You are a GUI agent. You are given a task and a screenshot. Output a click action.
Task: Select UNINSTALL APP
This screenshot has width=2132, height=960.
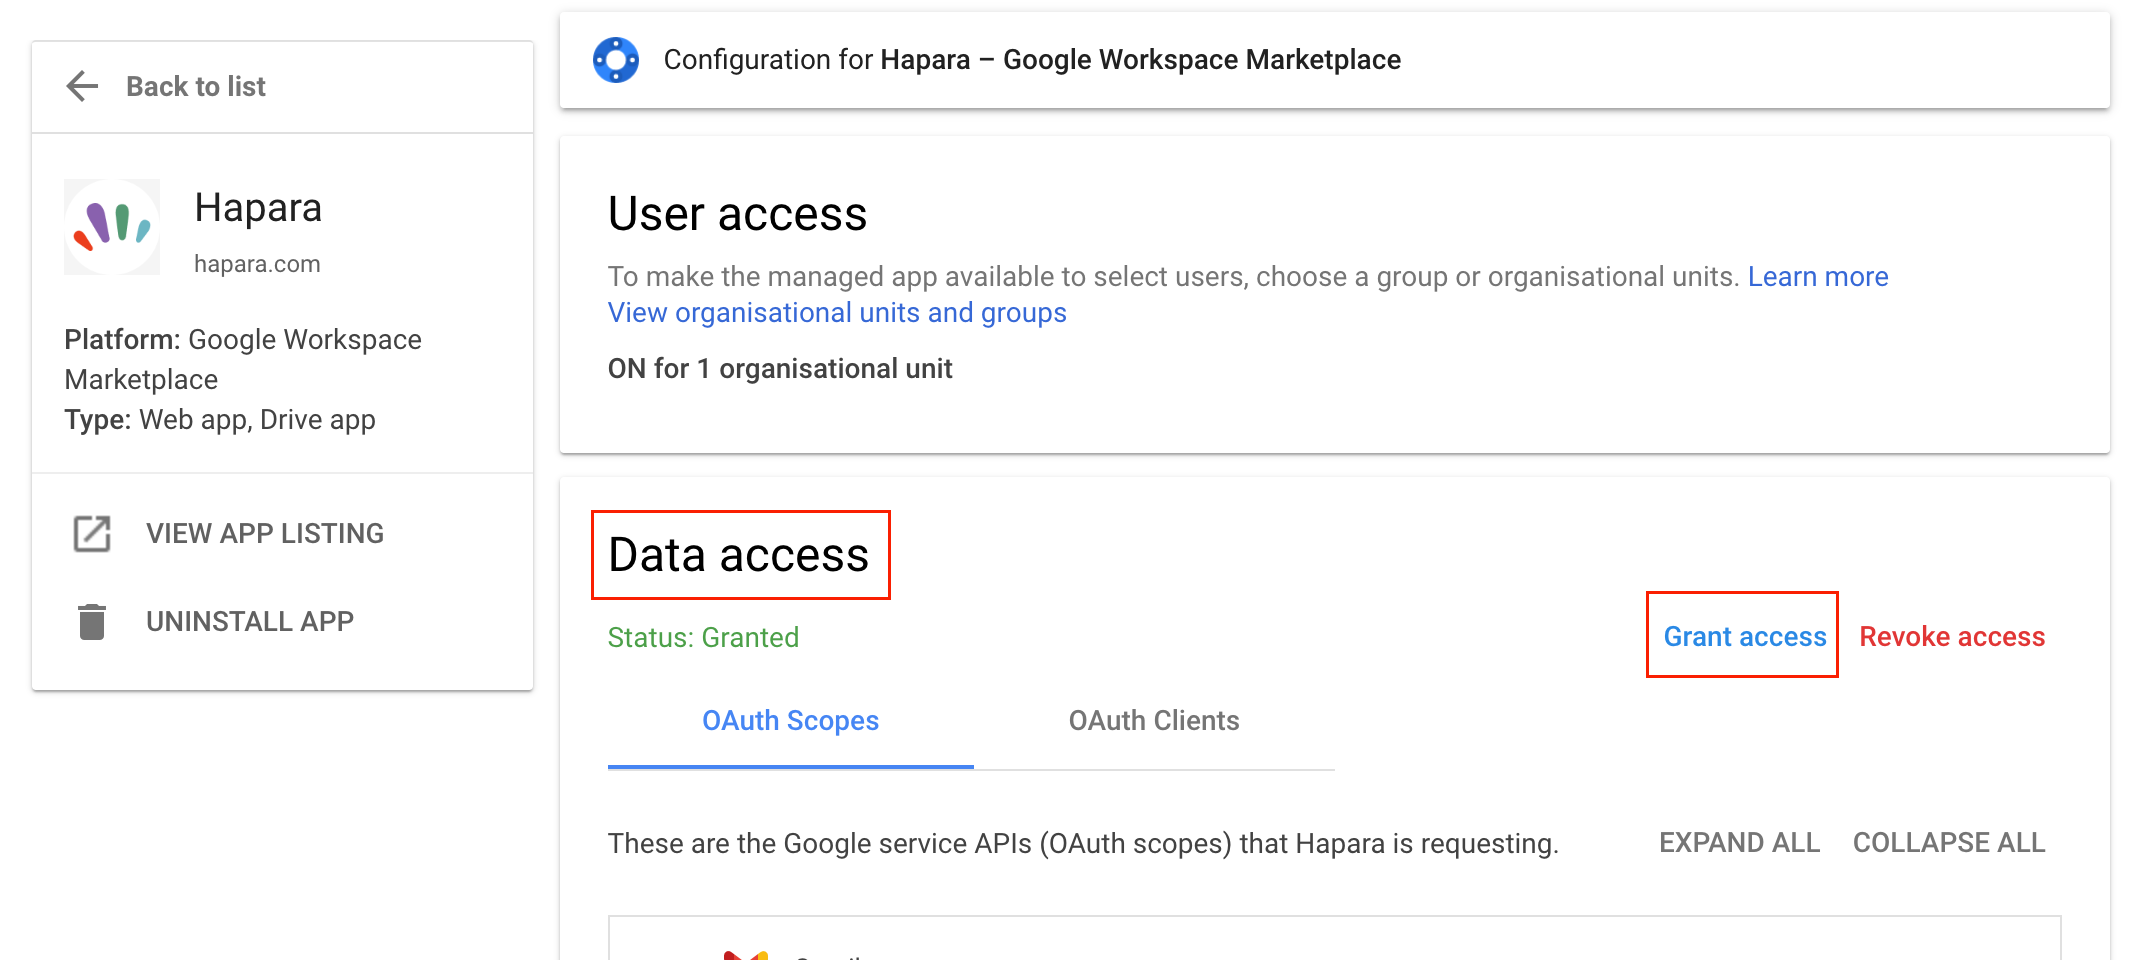click(250, 622)
